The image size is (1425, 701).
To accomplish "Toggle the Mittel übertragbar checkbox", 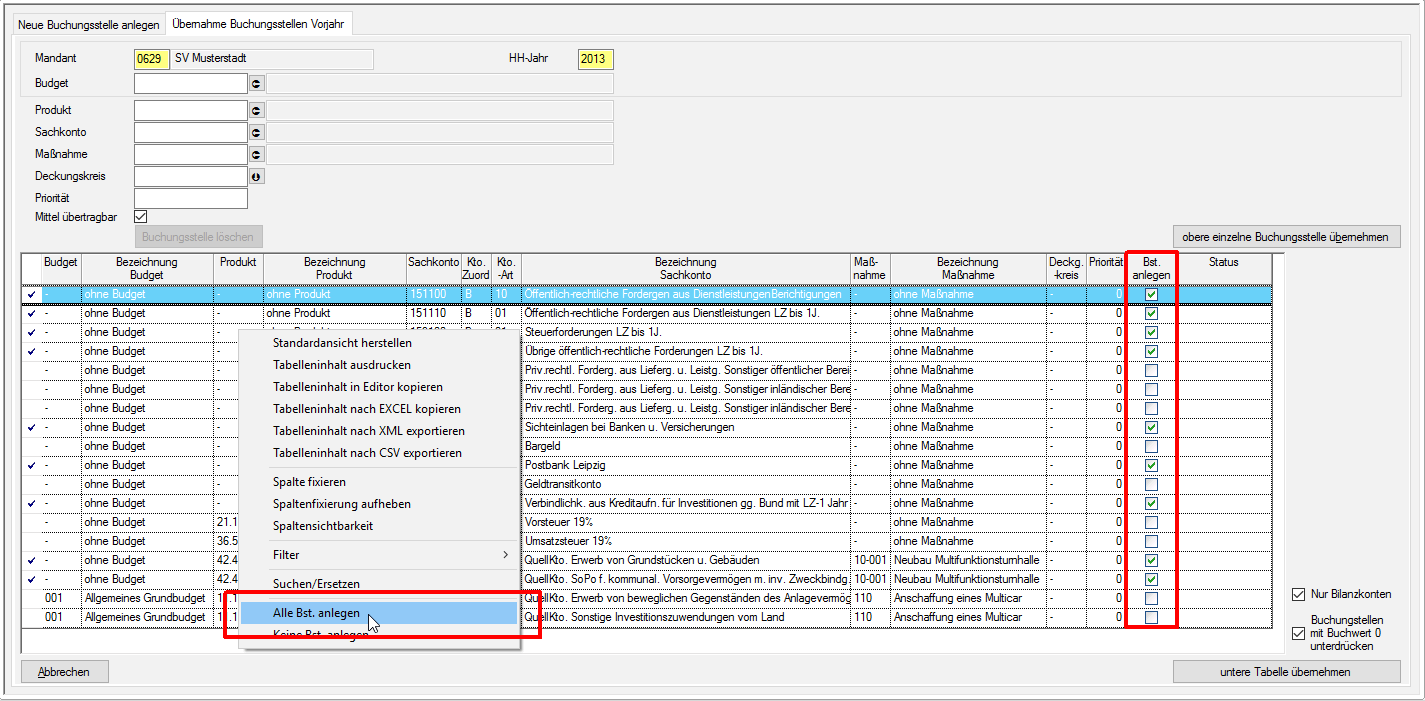I will tap(141, 216).
